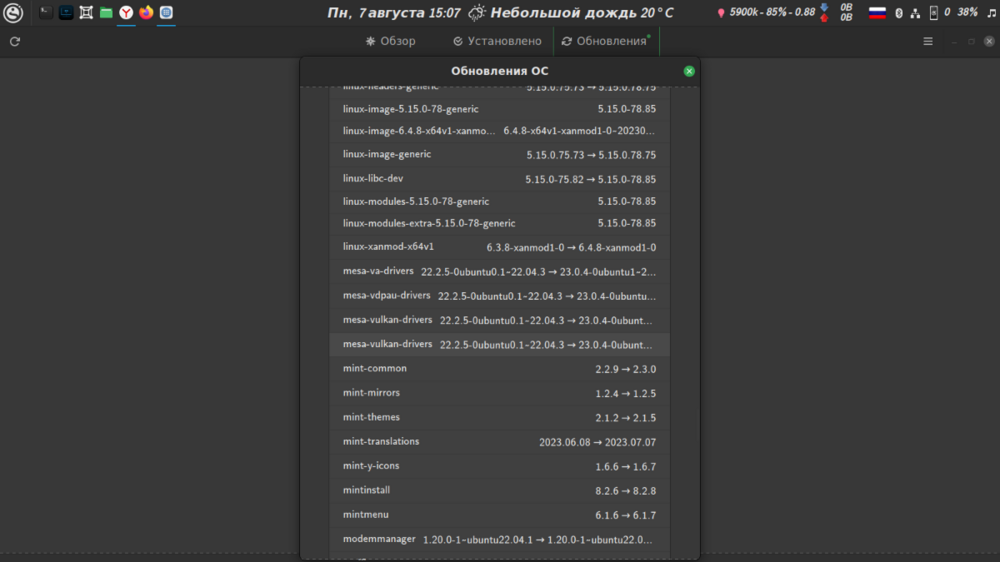Viewport: 1000px width, 562px height.
Task: Open the music note sound applet
Action: click(x=991, y=13)
